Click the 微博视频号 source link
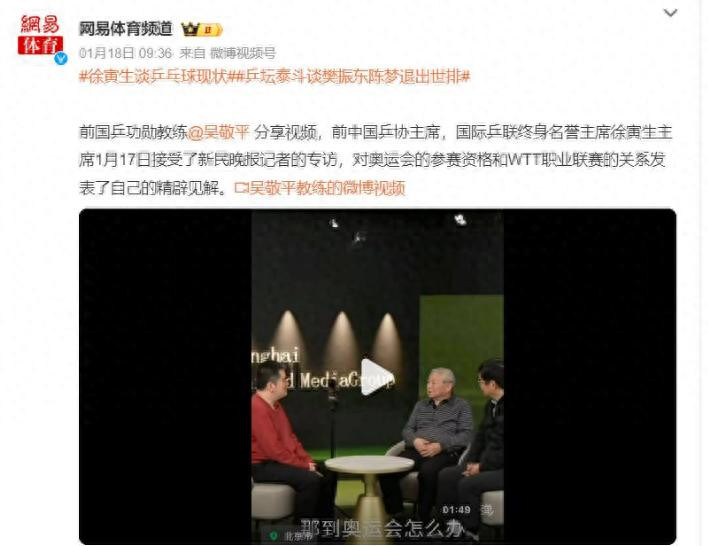This screenshot has width=708, height=546. point(242,53)
